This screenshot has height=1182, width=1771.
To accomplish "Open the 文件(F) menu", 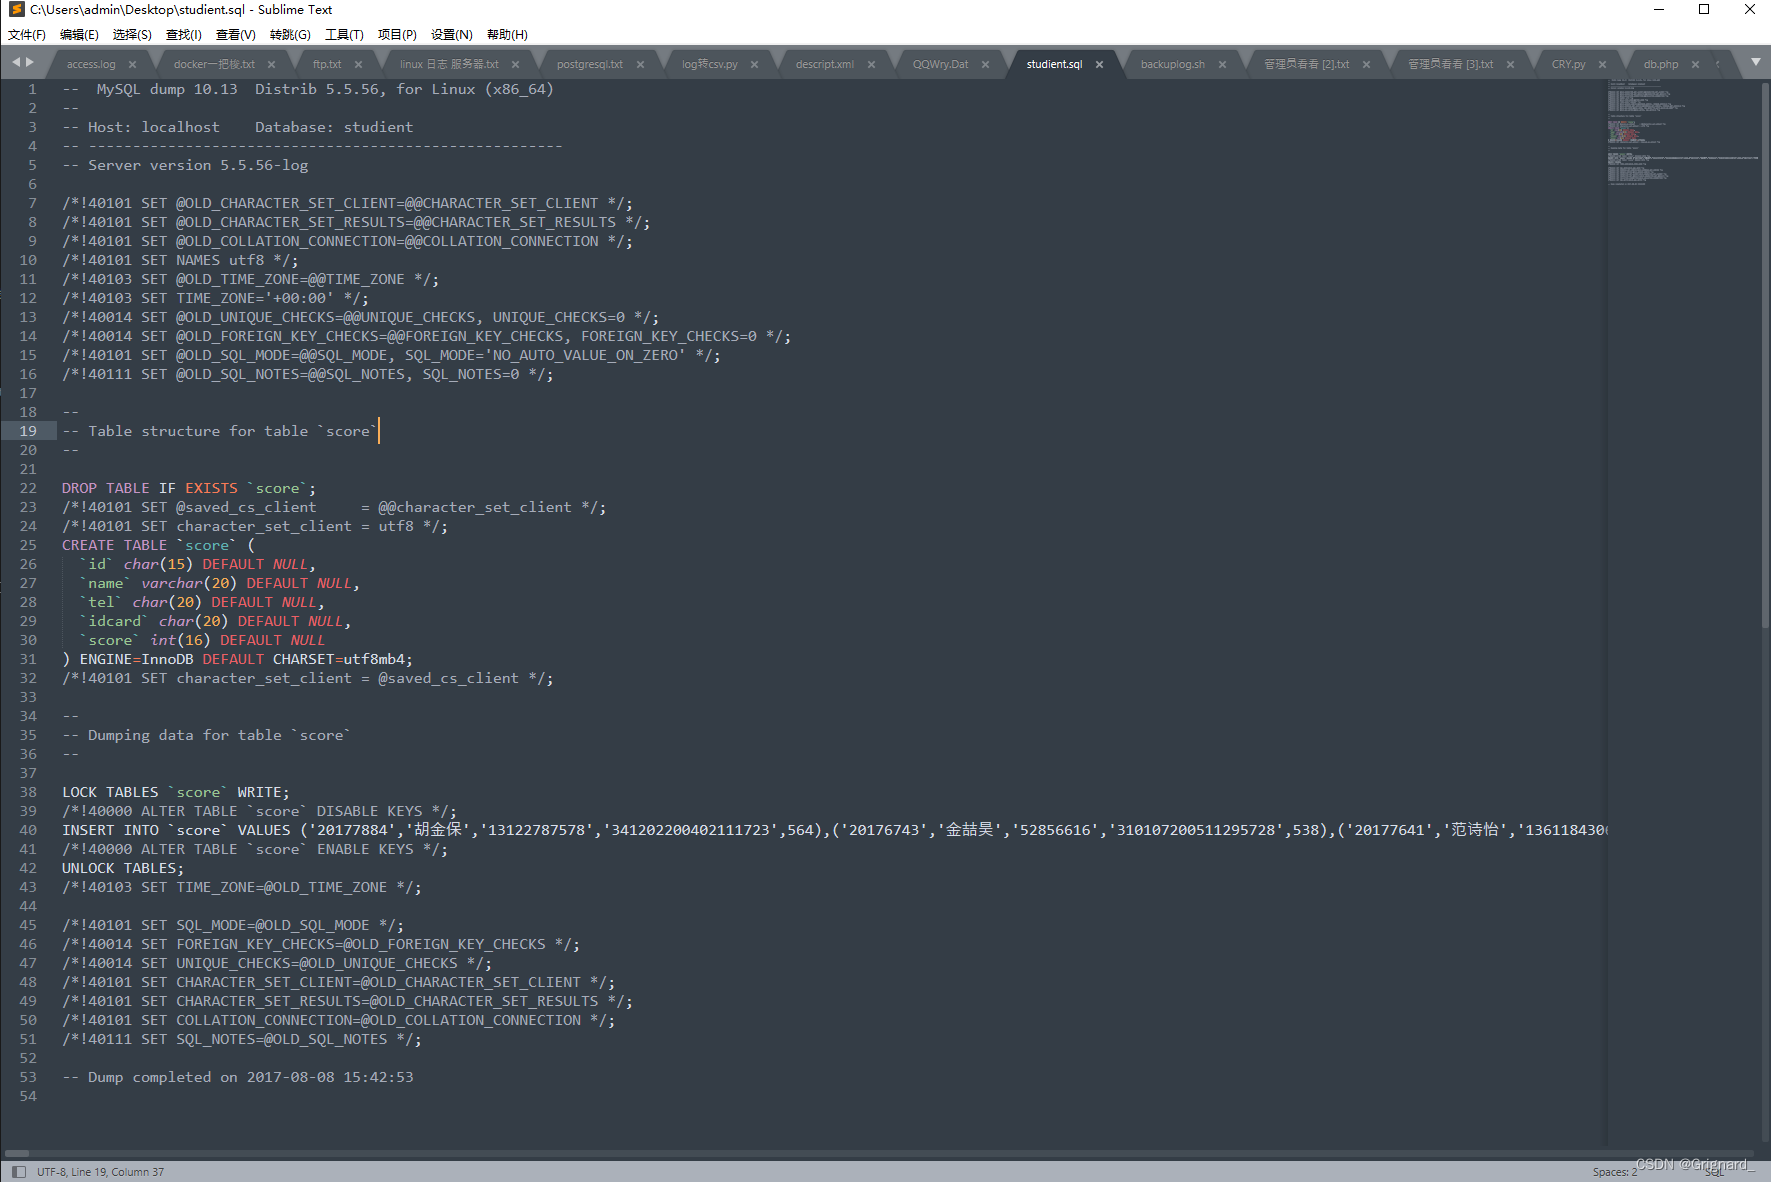I will [27, 34].
